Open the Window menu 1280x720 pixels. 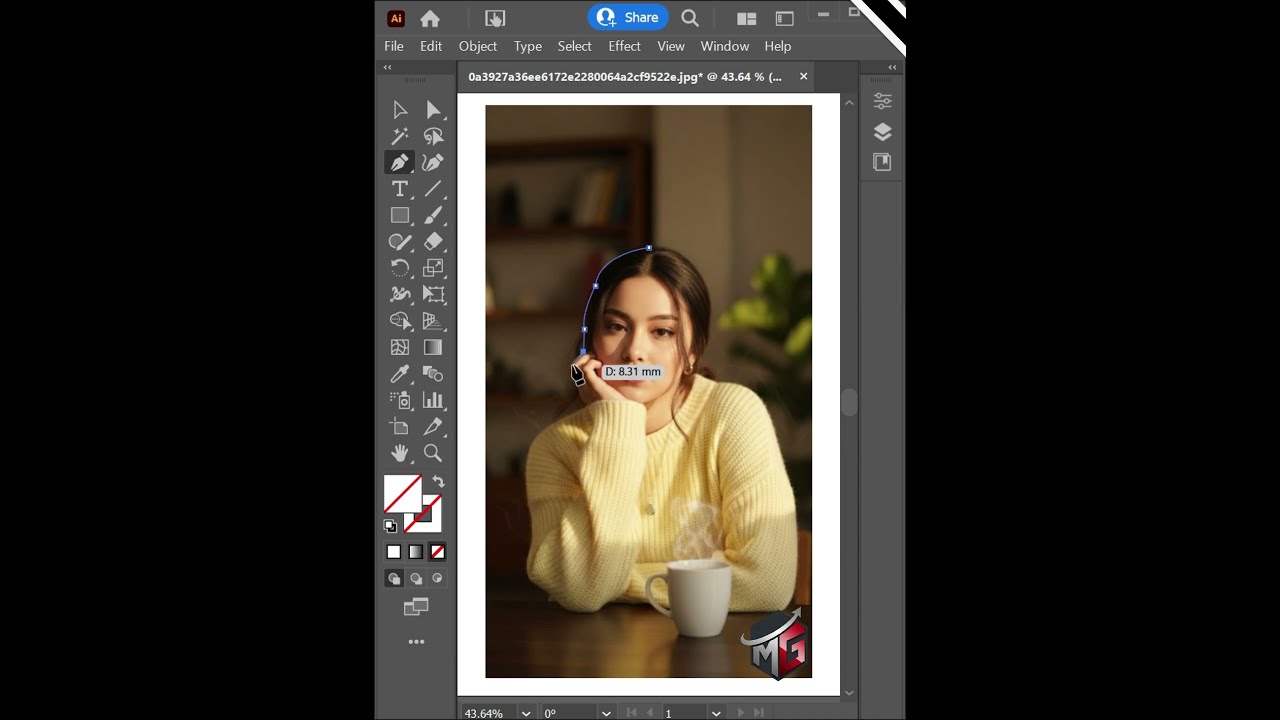point(725,46)
